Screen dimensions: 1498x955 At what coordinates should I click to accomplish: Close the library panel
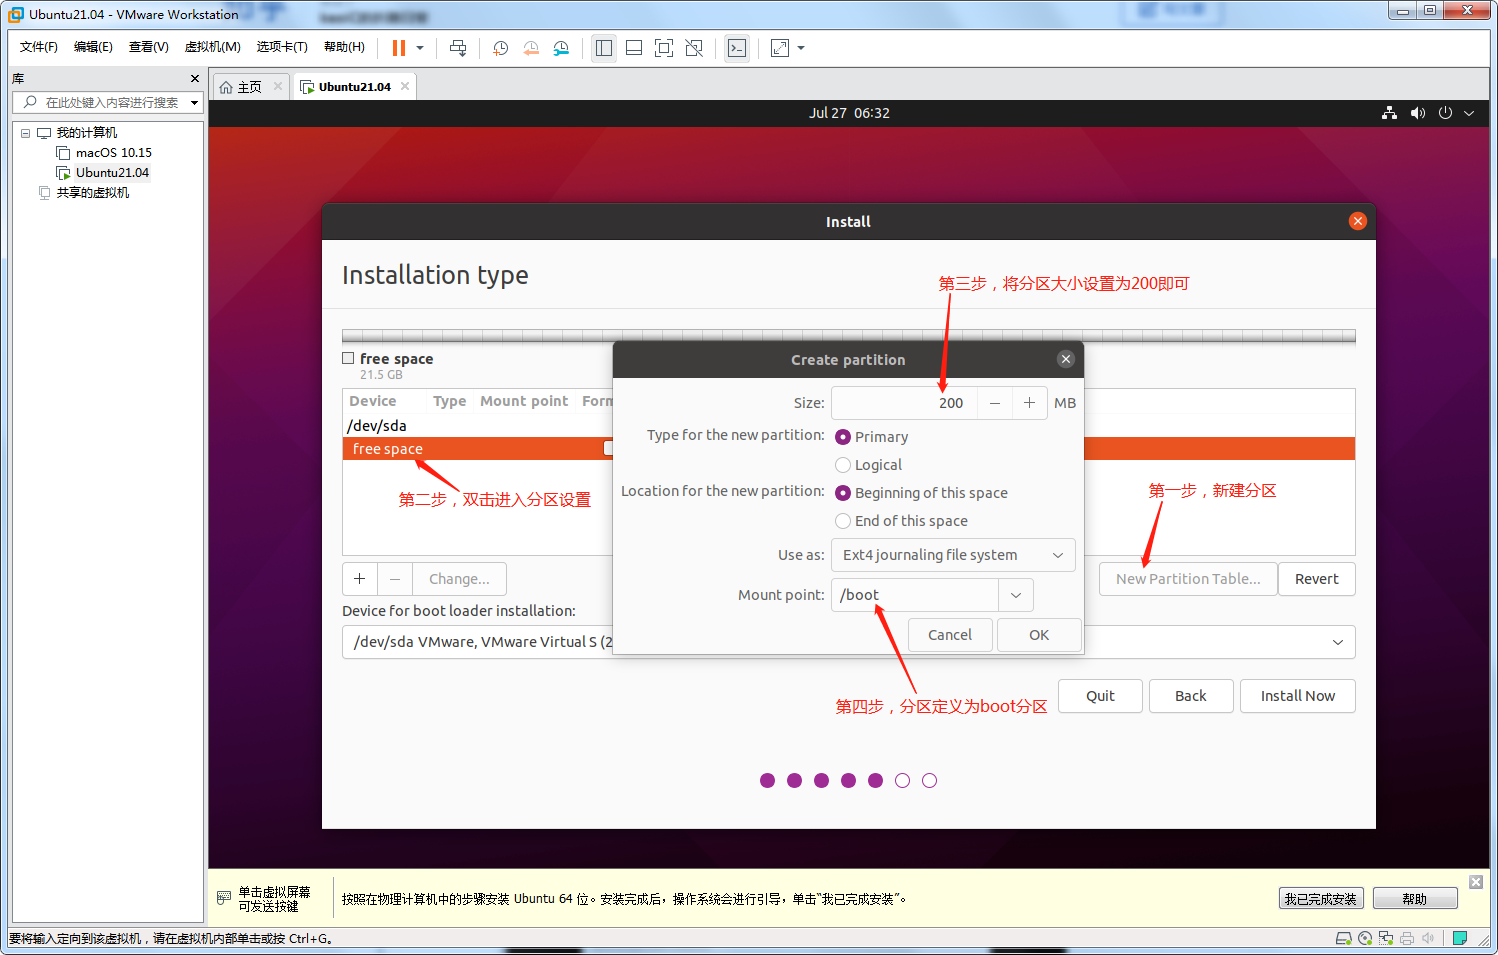(194, 78)
